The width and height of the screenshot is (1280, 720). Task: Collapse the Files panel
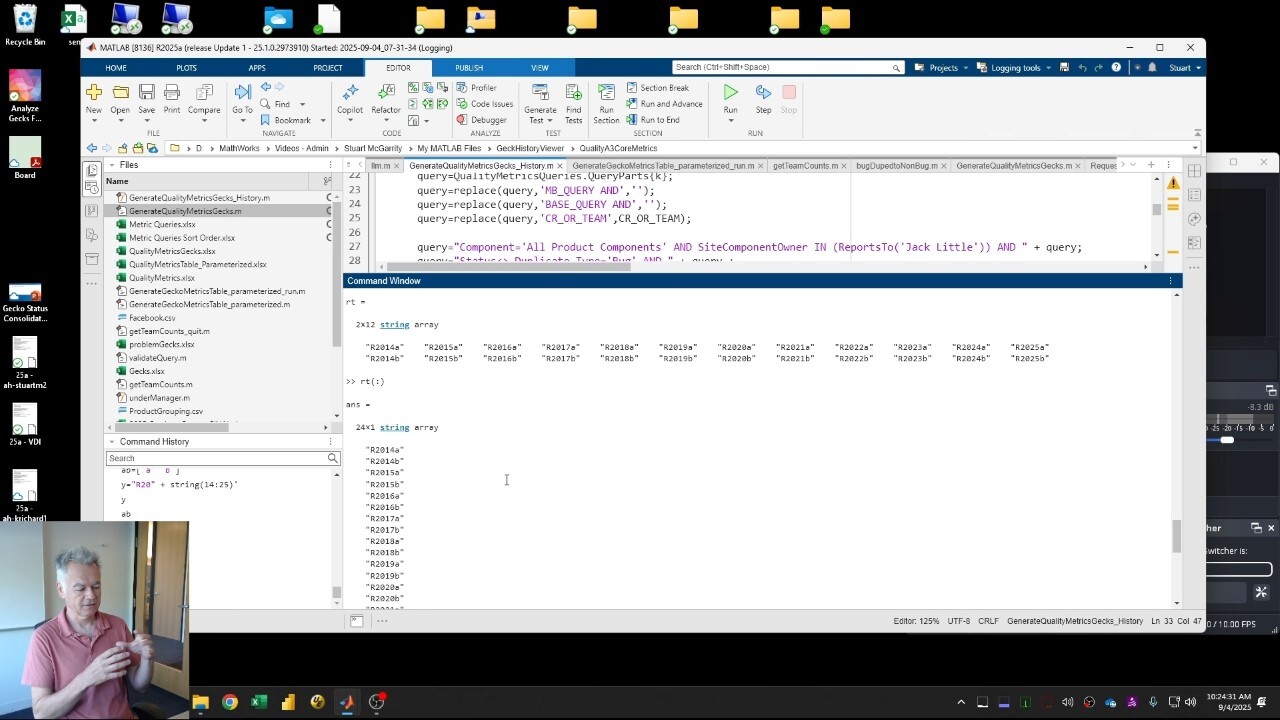[x=112, y=165]
